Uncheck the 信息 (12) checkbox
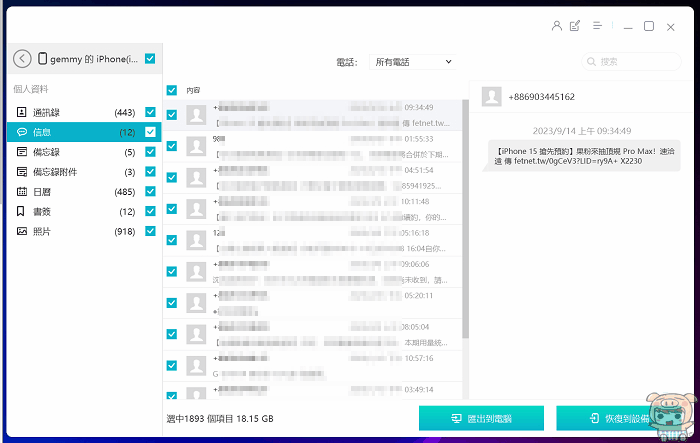Image resolution: width=700 pixels, height=443 pixels. tap(150, 132)
